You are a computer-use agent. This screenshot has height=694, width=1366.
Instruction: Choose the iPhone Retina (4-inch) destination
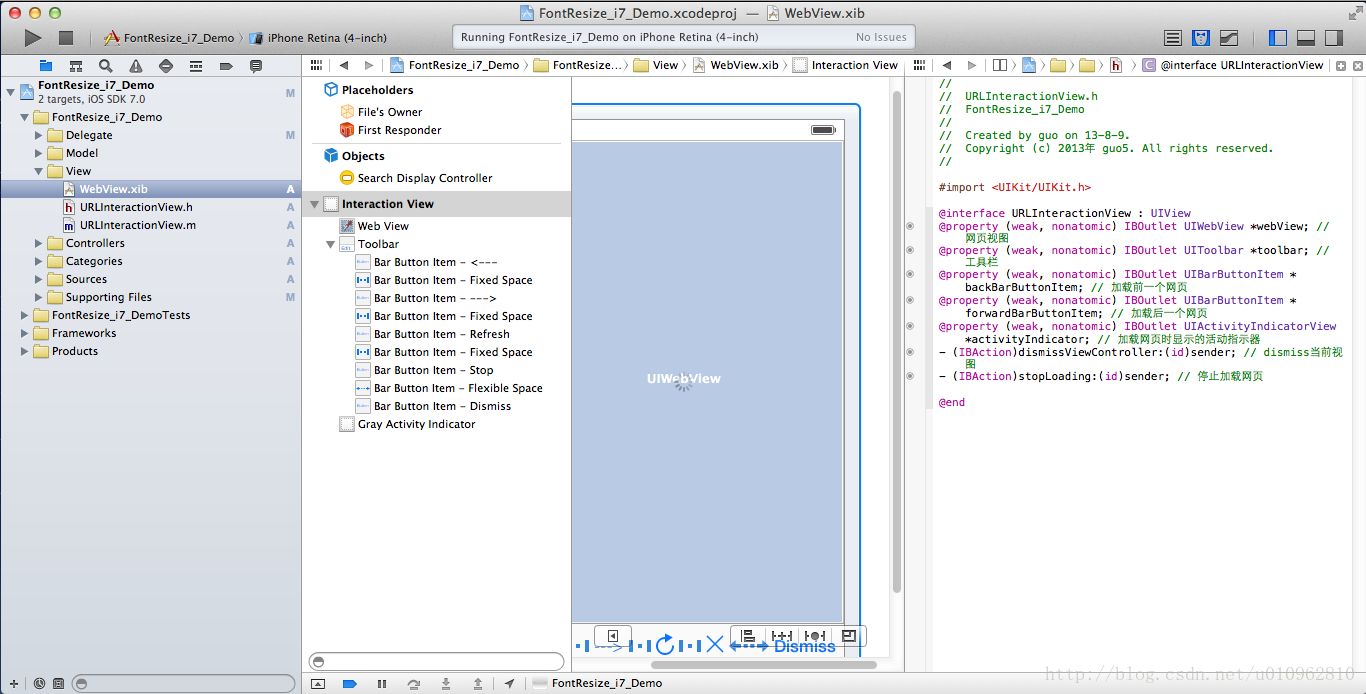tap(318, 38)
